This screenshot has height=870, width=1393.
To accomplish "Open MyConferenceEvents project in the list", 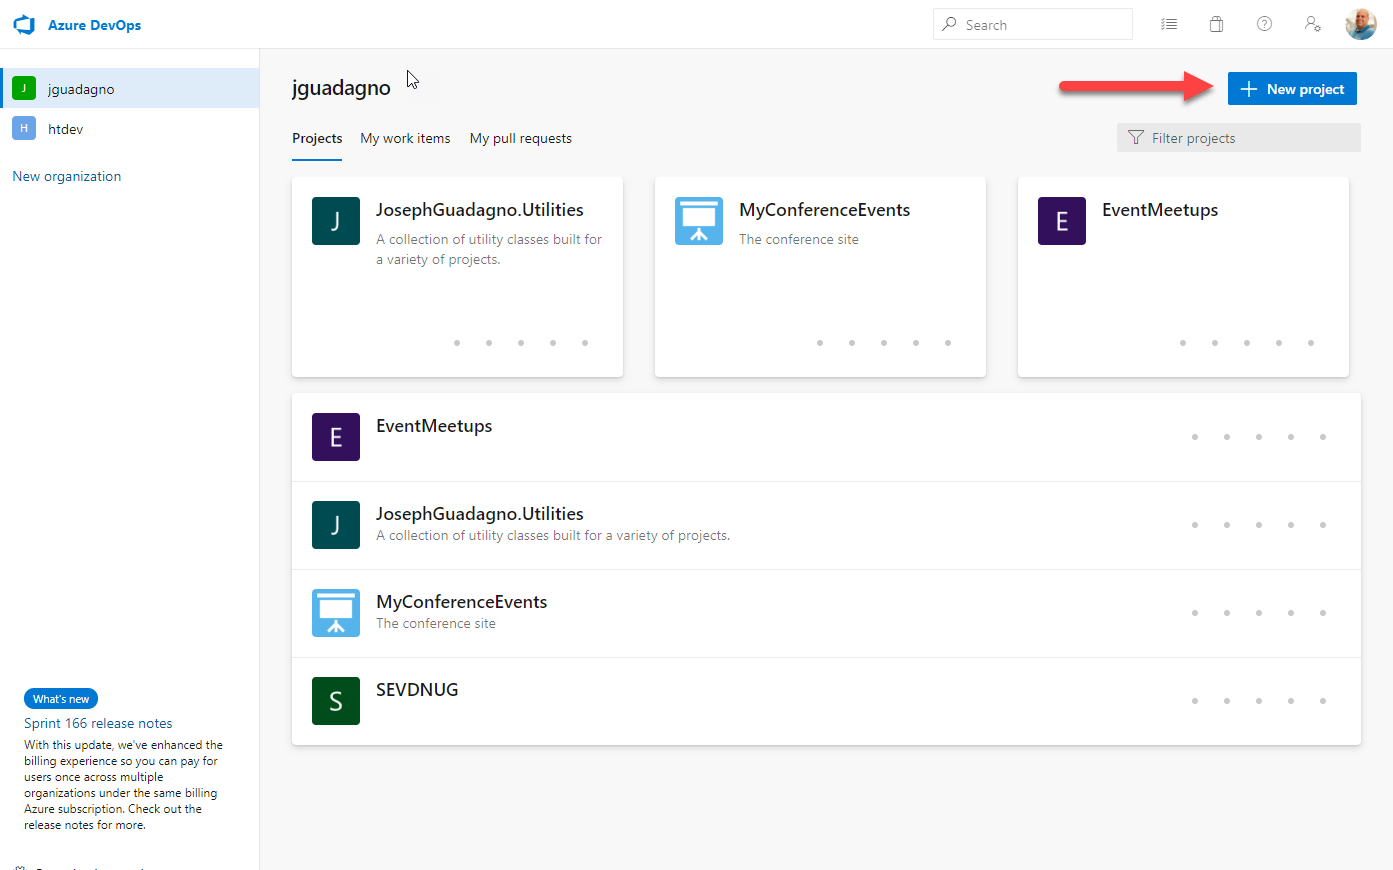I will [826, 613].
